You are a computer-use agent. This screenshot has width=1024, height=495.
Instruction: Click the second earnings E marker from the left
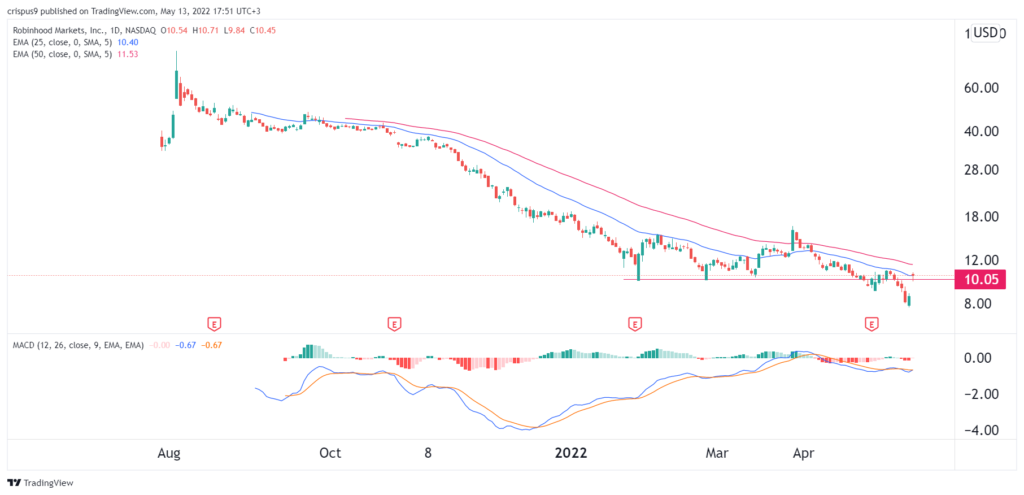click(x=394, y=324)
